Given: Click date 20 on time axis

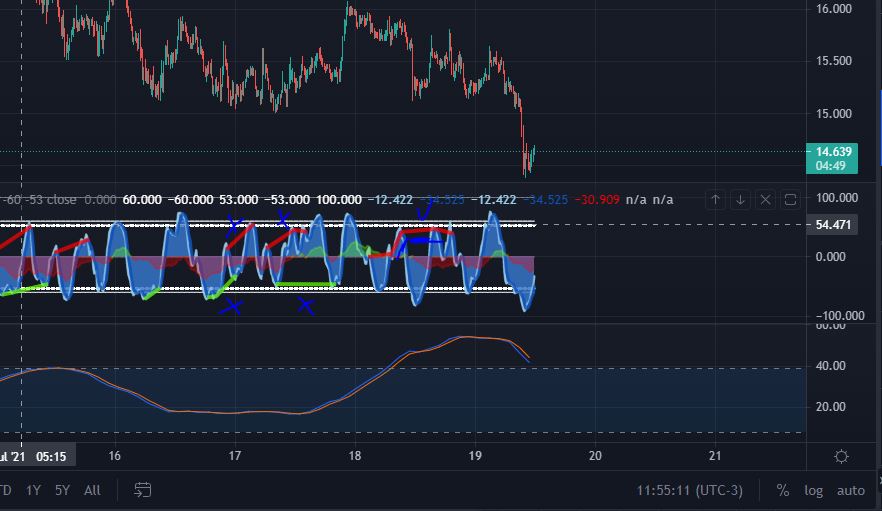Looking at the screenshot, I should (x=595, y=456).
